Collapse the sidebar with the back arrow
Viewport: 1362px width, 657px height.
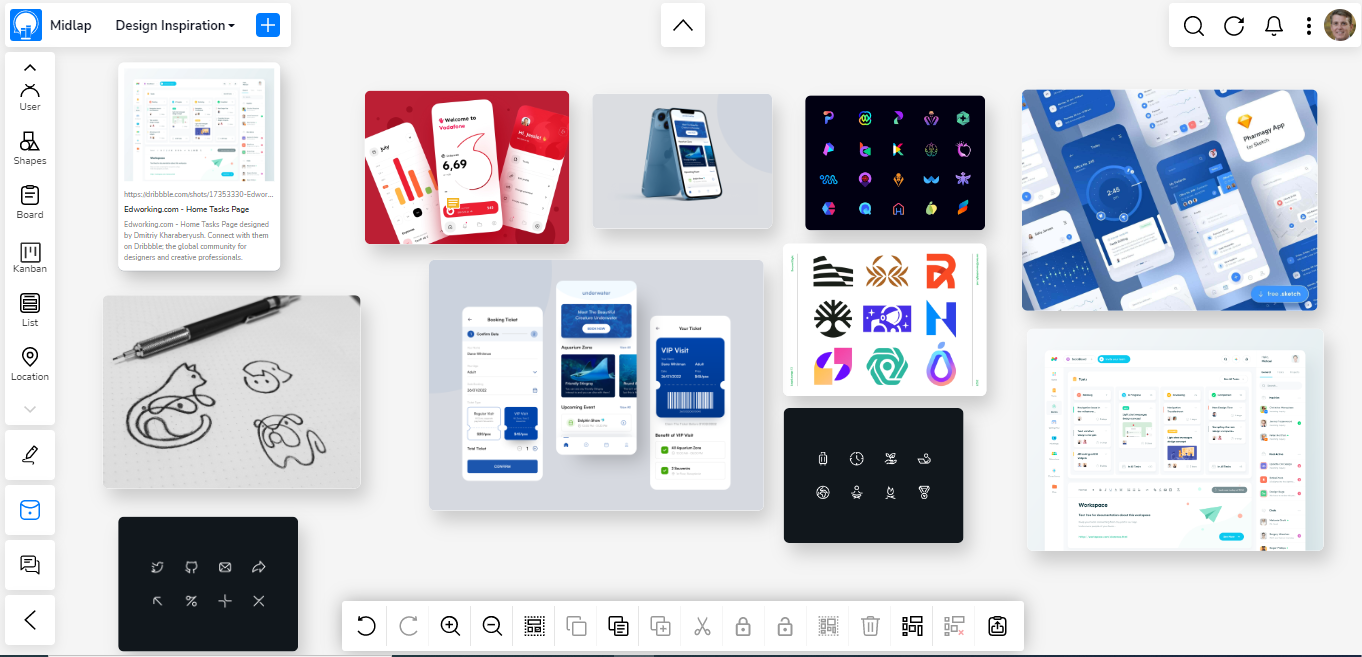tap(29, 619)
